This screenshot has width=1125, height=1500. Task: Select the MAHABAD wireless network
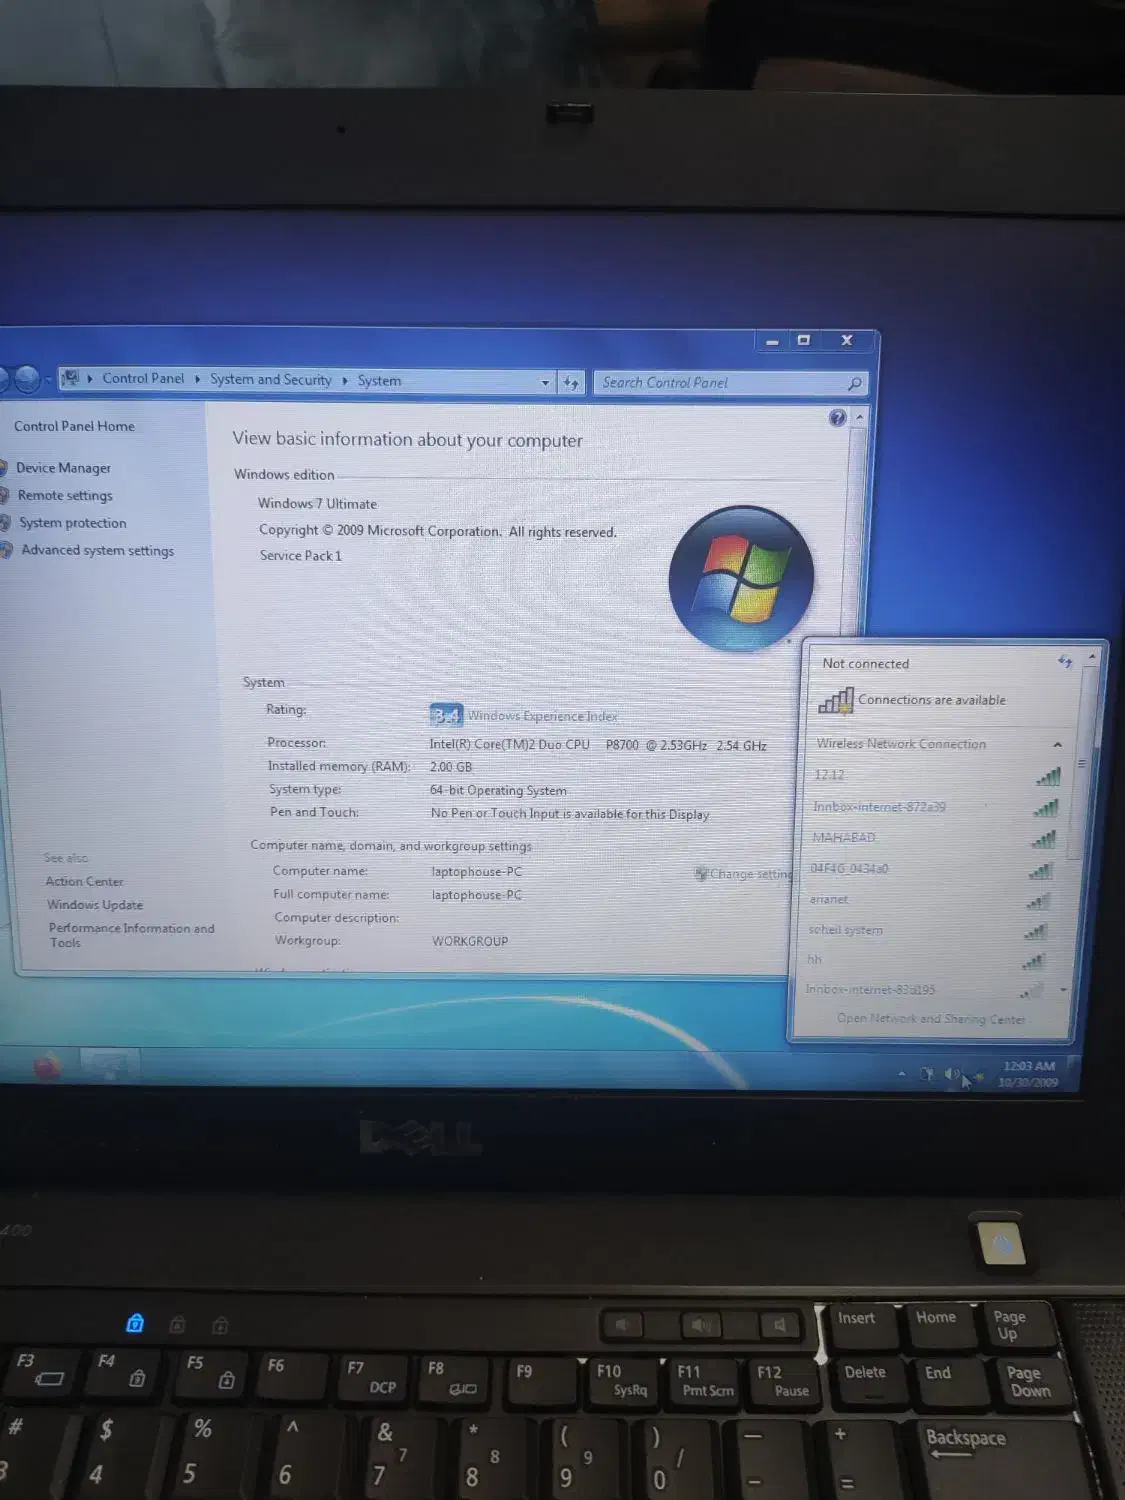(933, 838)
